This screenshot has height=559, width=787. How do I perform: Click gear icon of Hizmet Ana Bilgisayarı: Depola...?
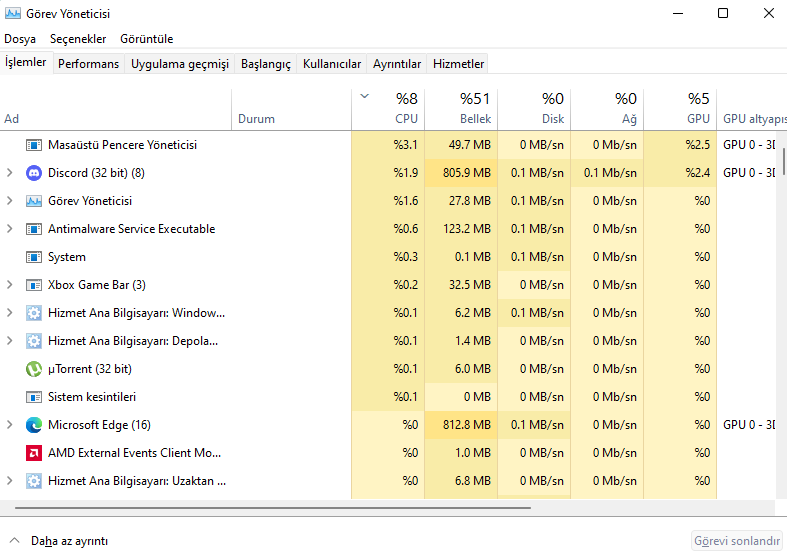(34, 341)
